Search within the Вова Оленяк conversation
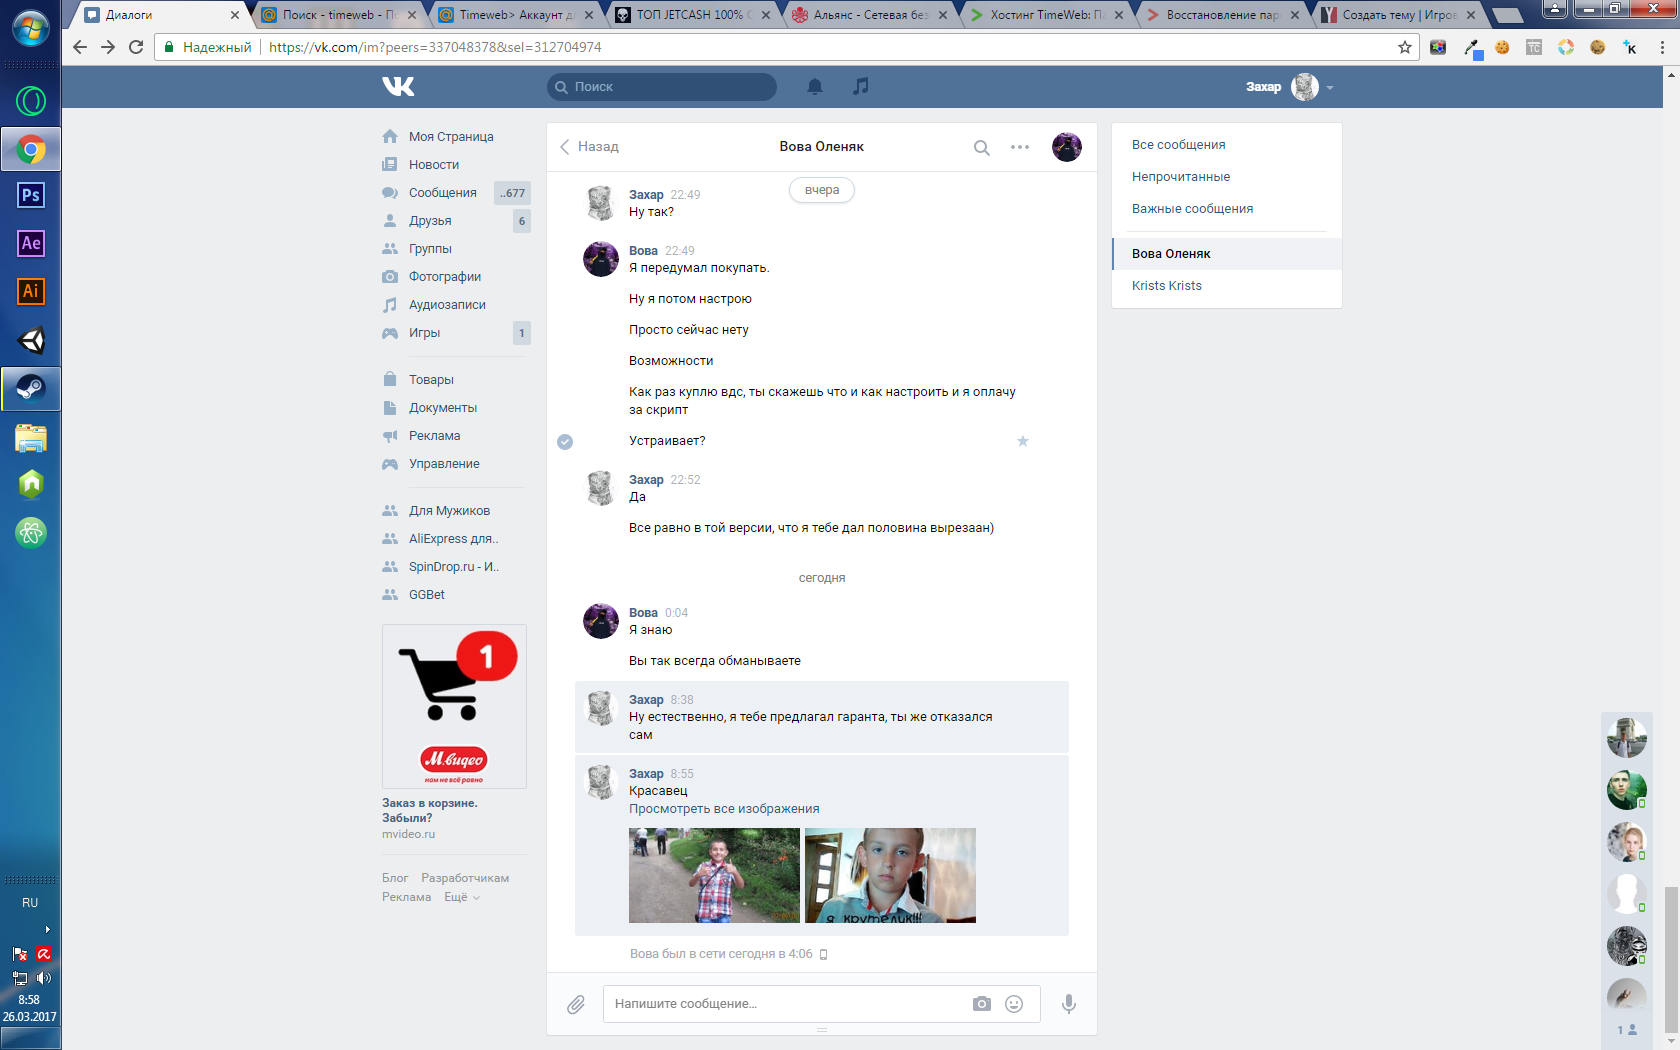 click(981, 147)
